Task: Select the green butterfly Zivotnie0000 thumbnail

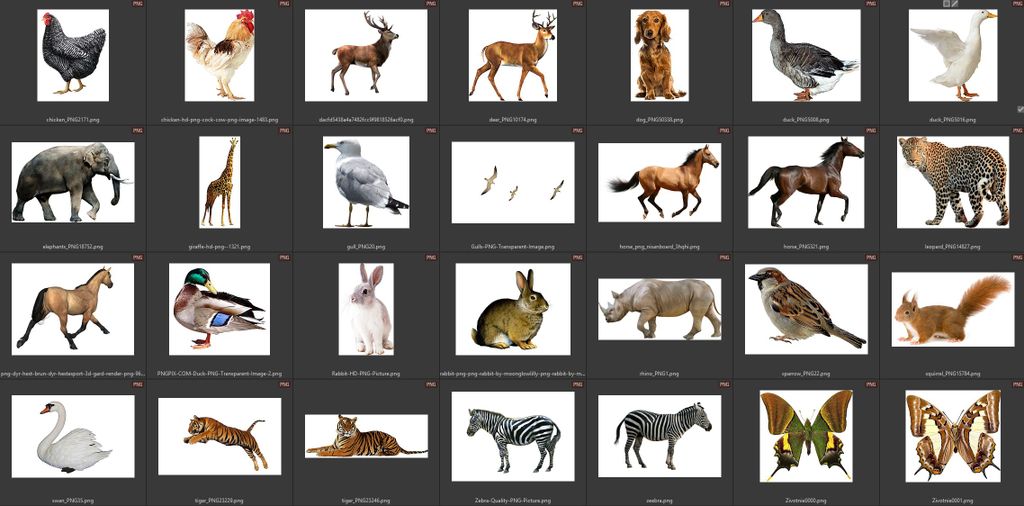Action: pos(805,436)
